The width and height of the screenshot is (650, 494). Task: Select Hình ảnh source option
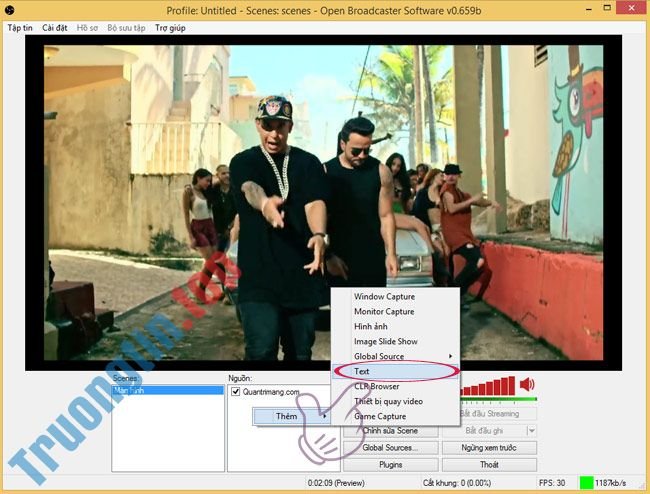(395, 326)
